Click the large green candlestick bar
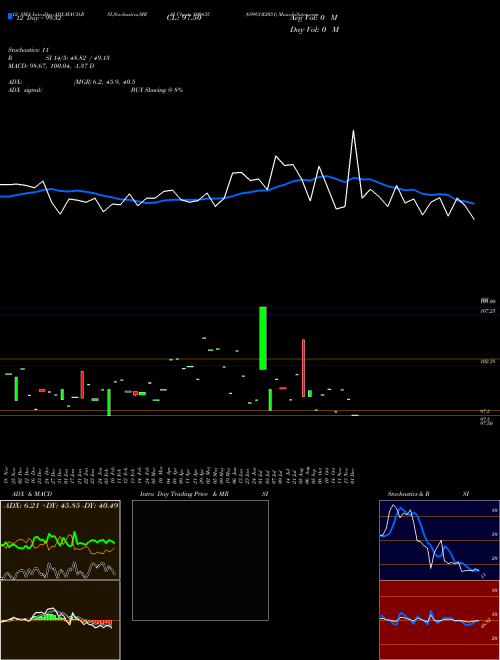The width and height of the screenshot is (500, 660). pyautogui.click(x=263, y=338)
